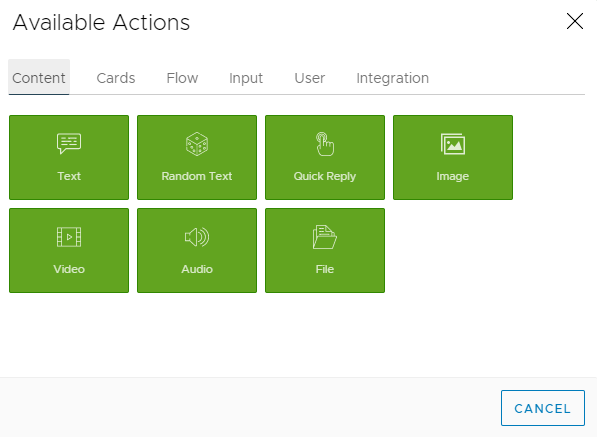Add a Text action label
597x437 pixels.
point(69,176)
